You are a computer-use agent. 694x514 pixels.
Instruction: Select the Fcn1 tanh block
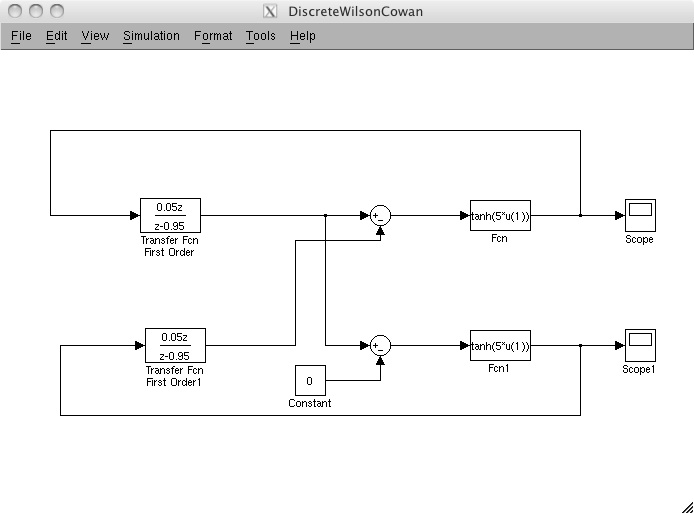pyautogui.click(x=500, y=345)
